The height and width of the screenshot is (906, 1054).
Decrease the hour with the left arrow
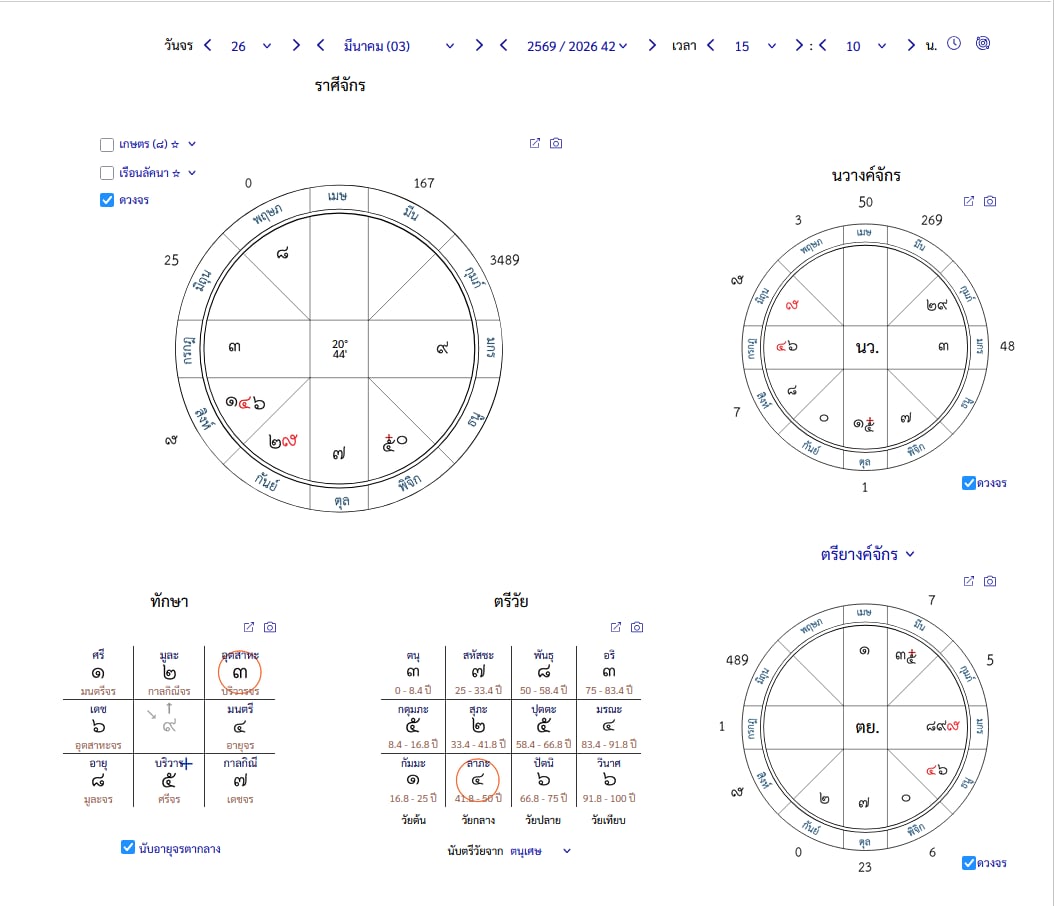(711, 45)
